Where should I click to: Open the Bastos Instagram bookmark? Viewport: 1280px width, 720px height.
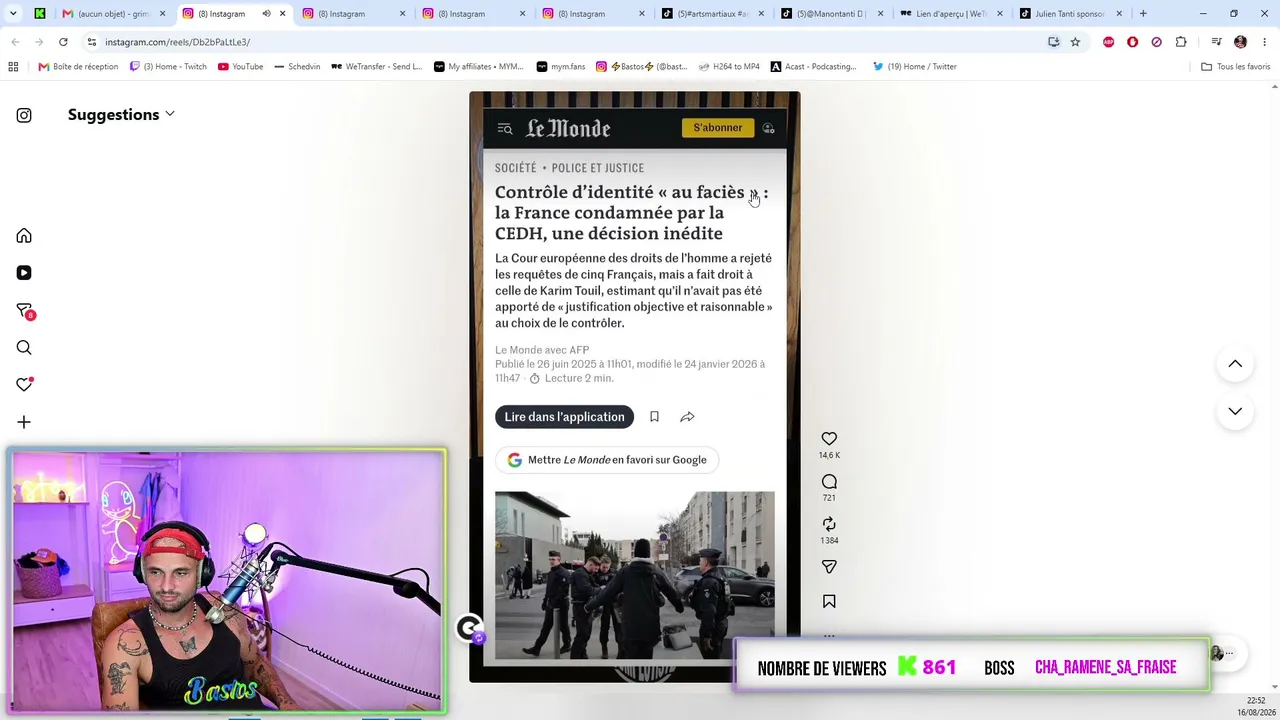(x=641, y=67)
